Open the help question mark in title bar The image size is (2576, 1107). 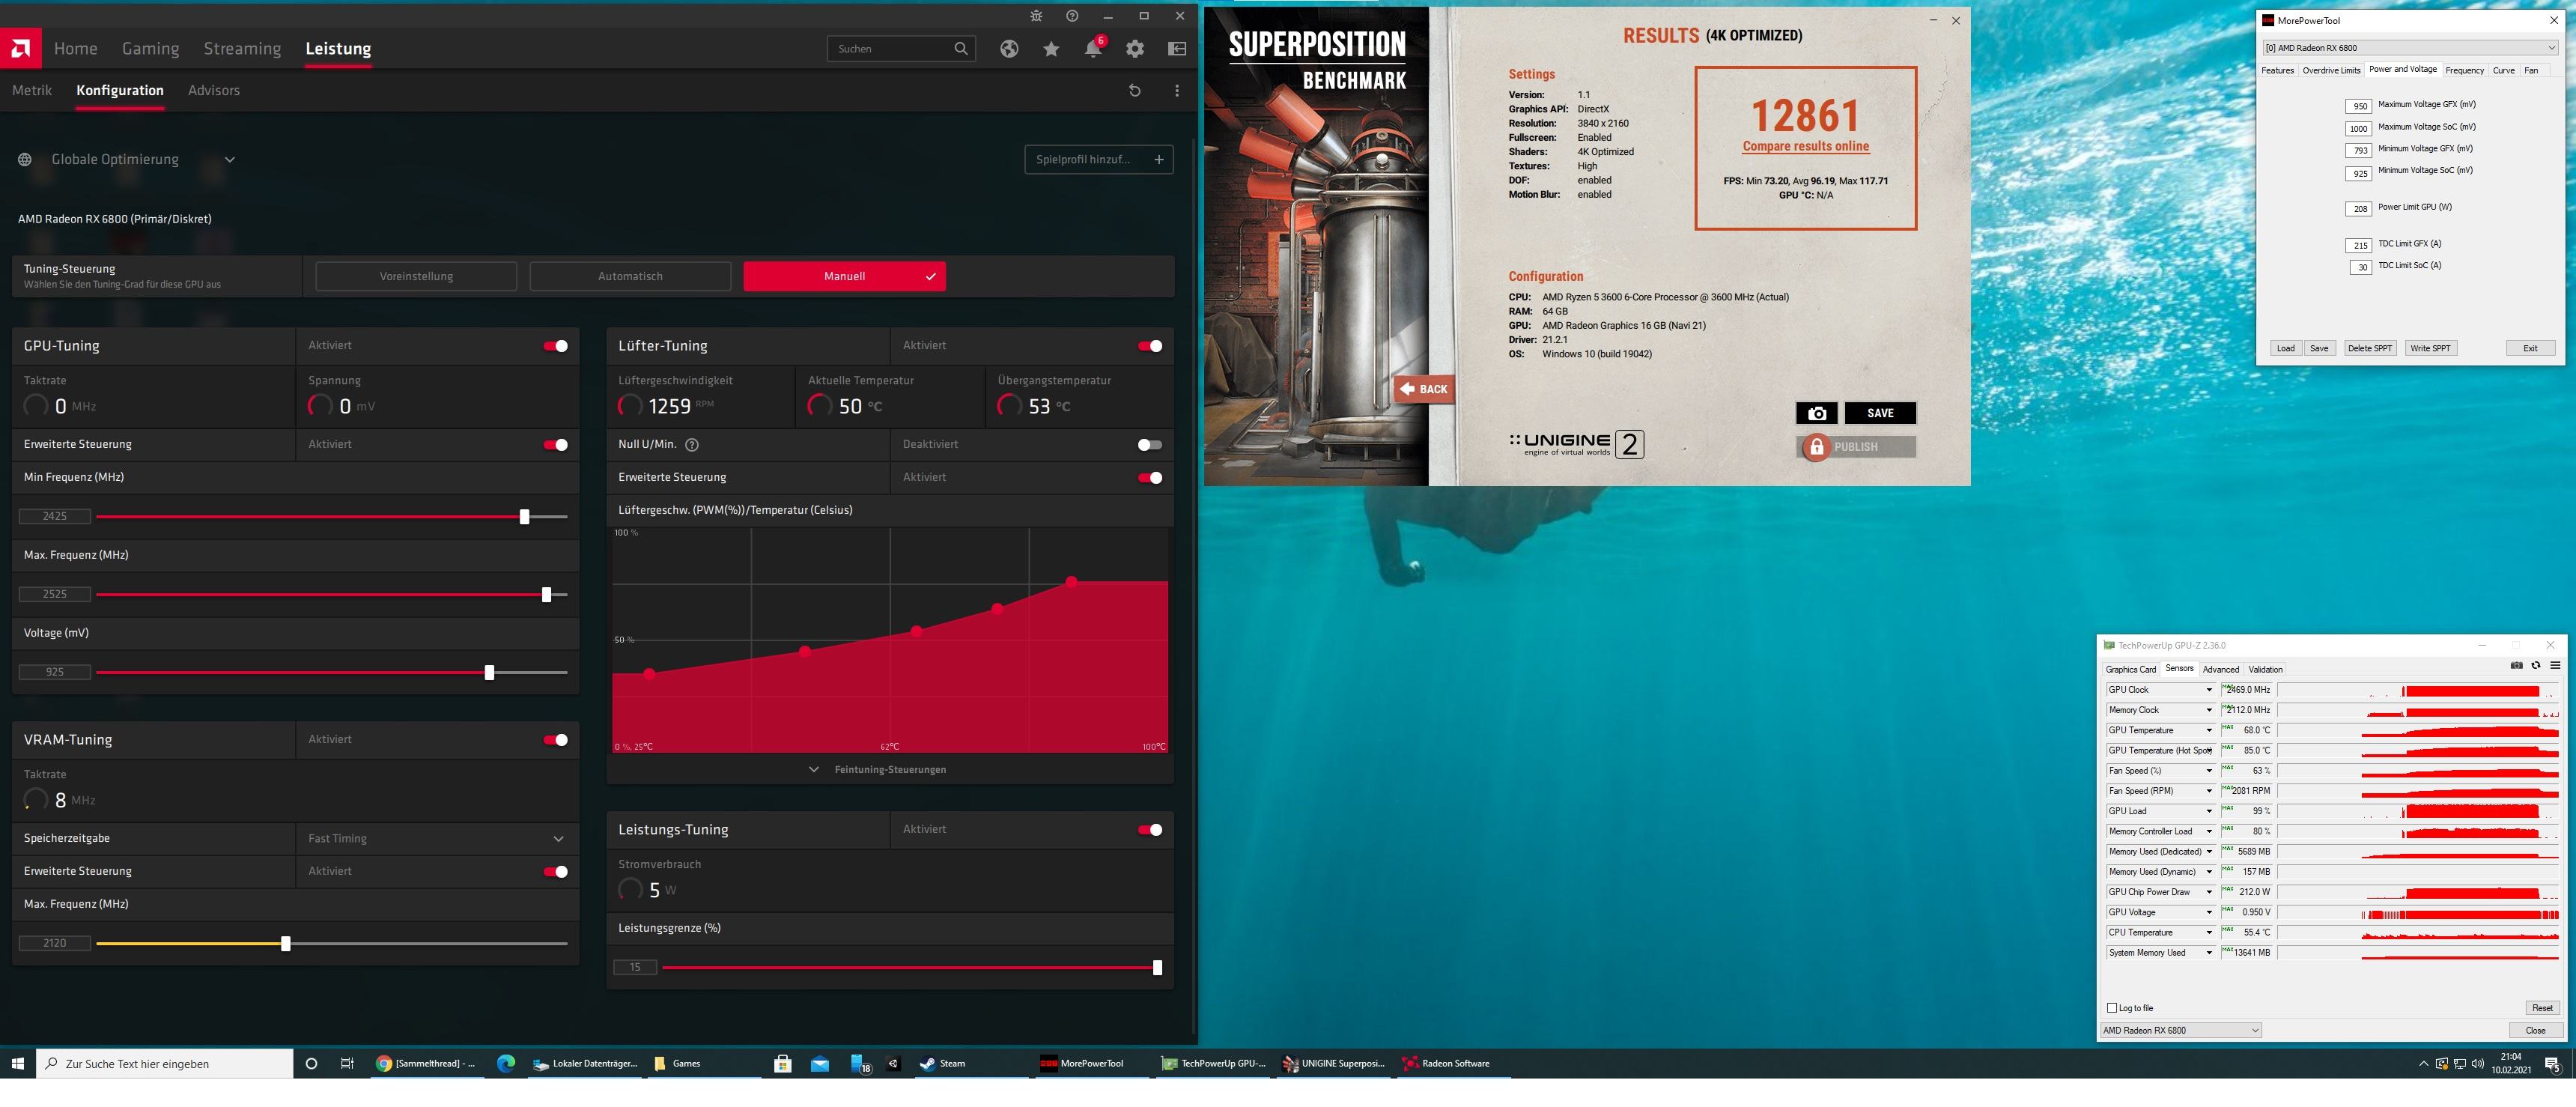click(x=1072, y=16)
